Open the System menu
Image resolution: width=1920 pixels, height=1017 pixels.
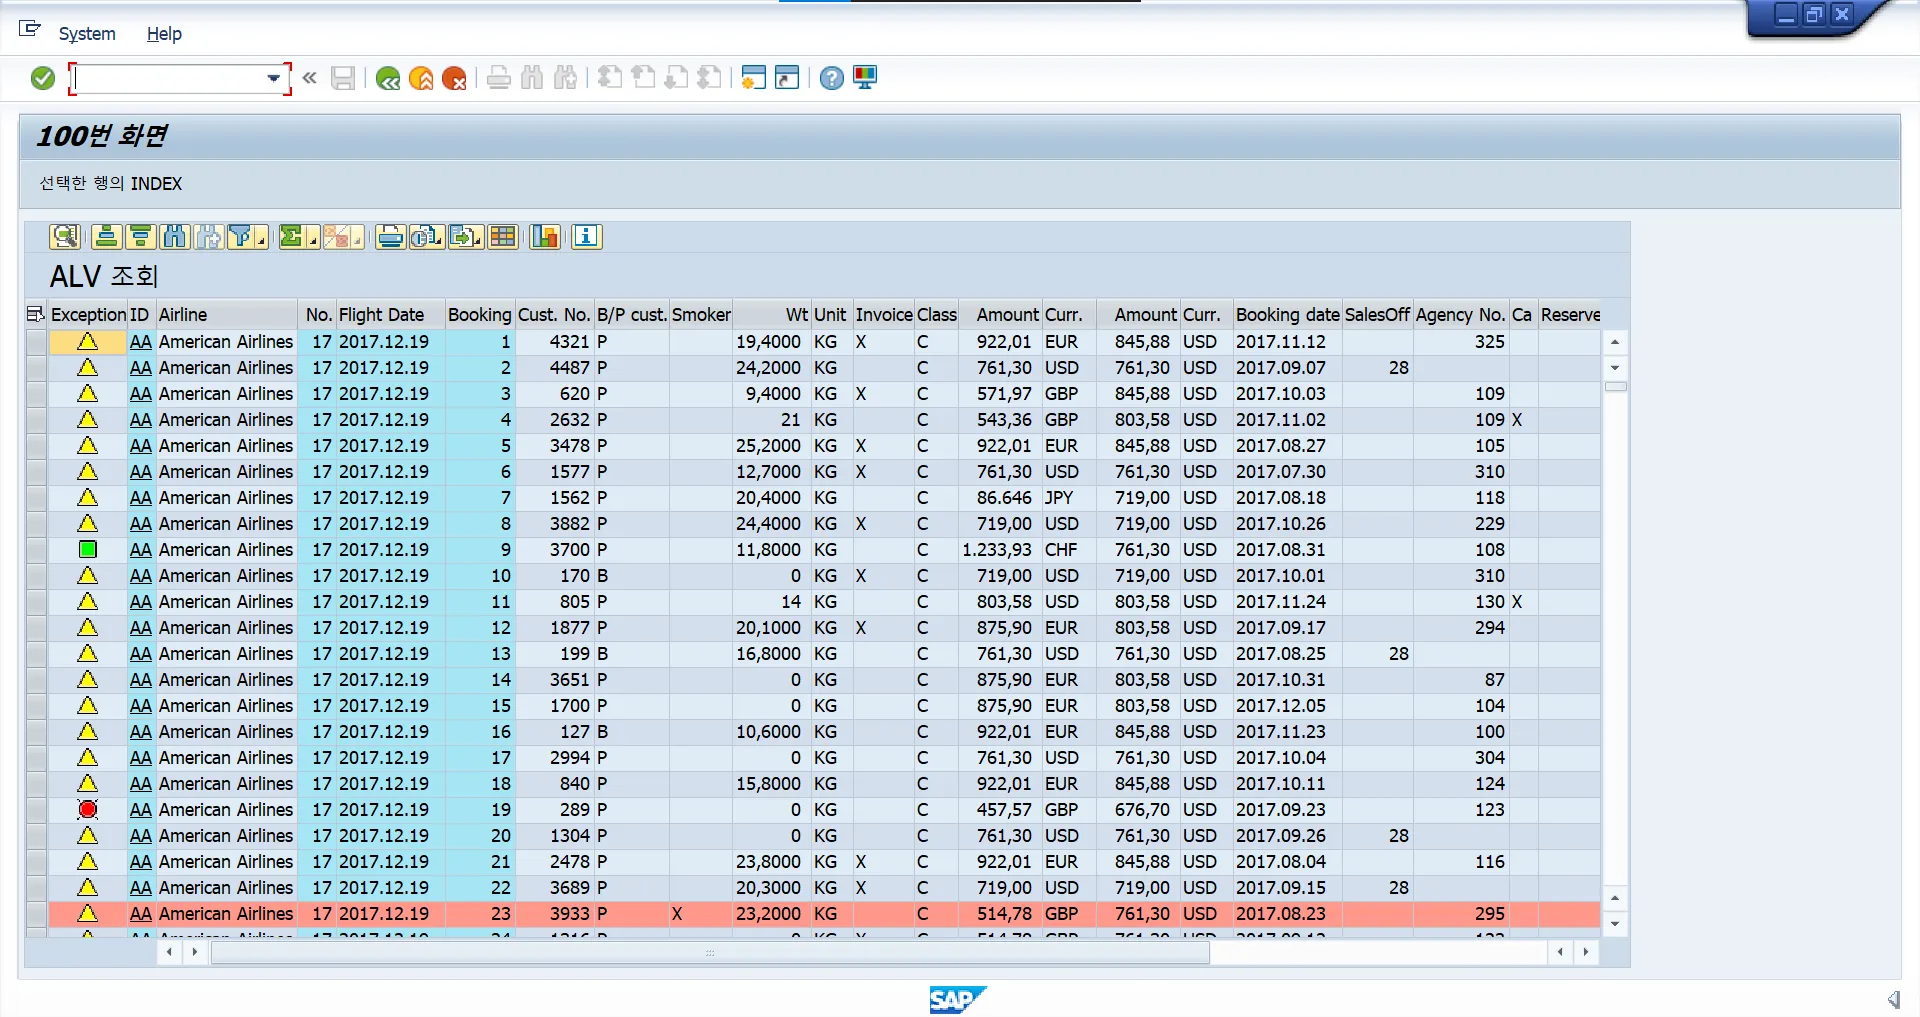[x=87, y=34]
